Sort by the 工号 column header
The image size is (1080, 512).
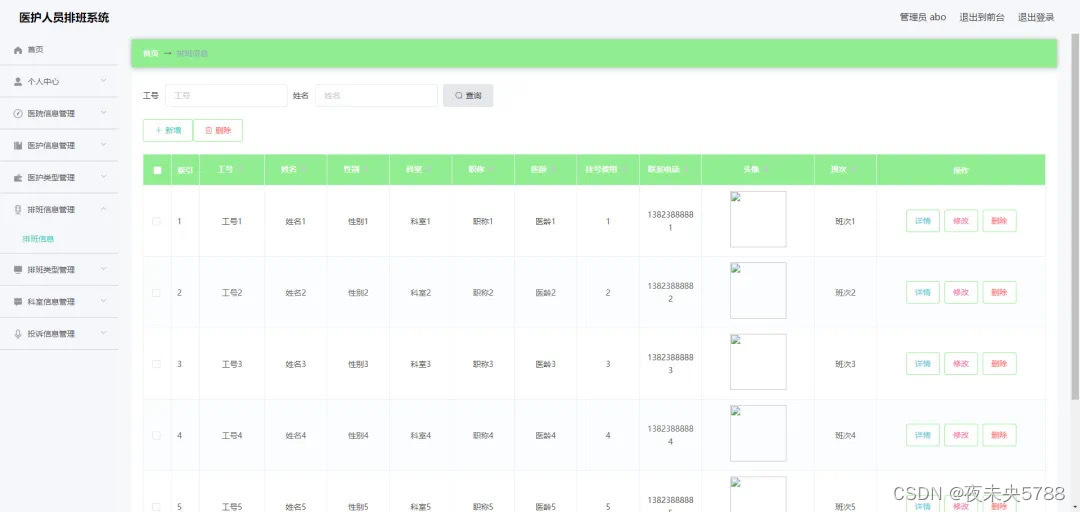coord(231,170)
